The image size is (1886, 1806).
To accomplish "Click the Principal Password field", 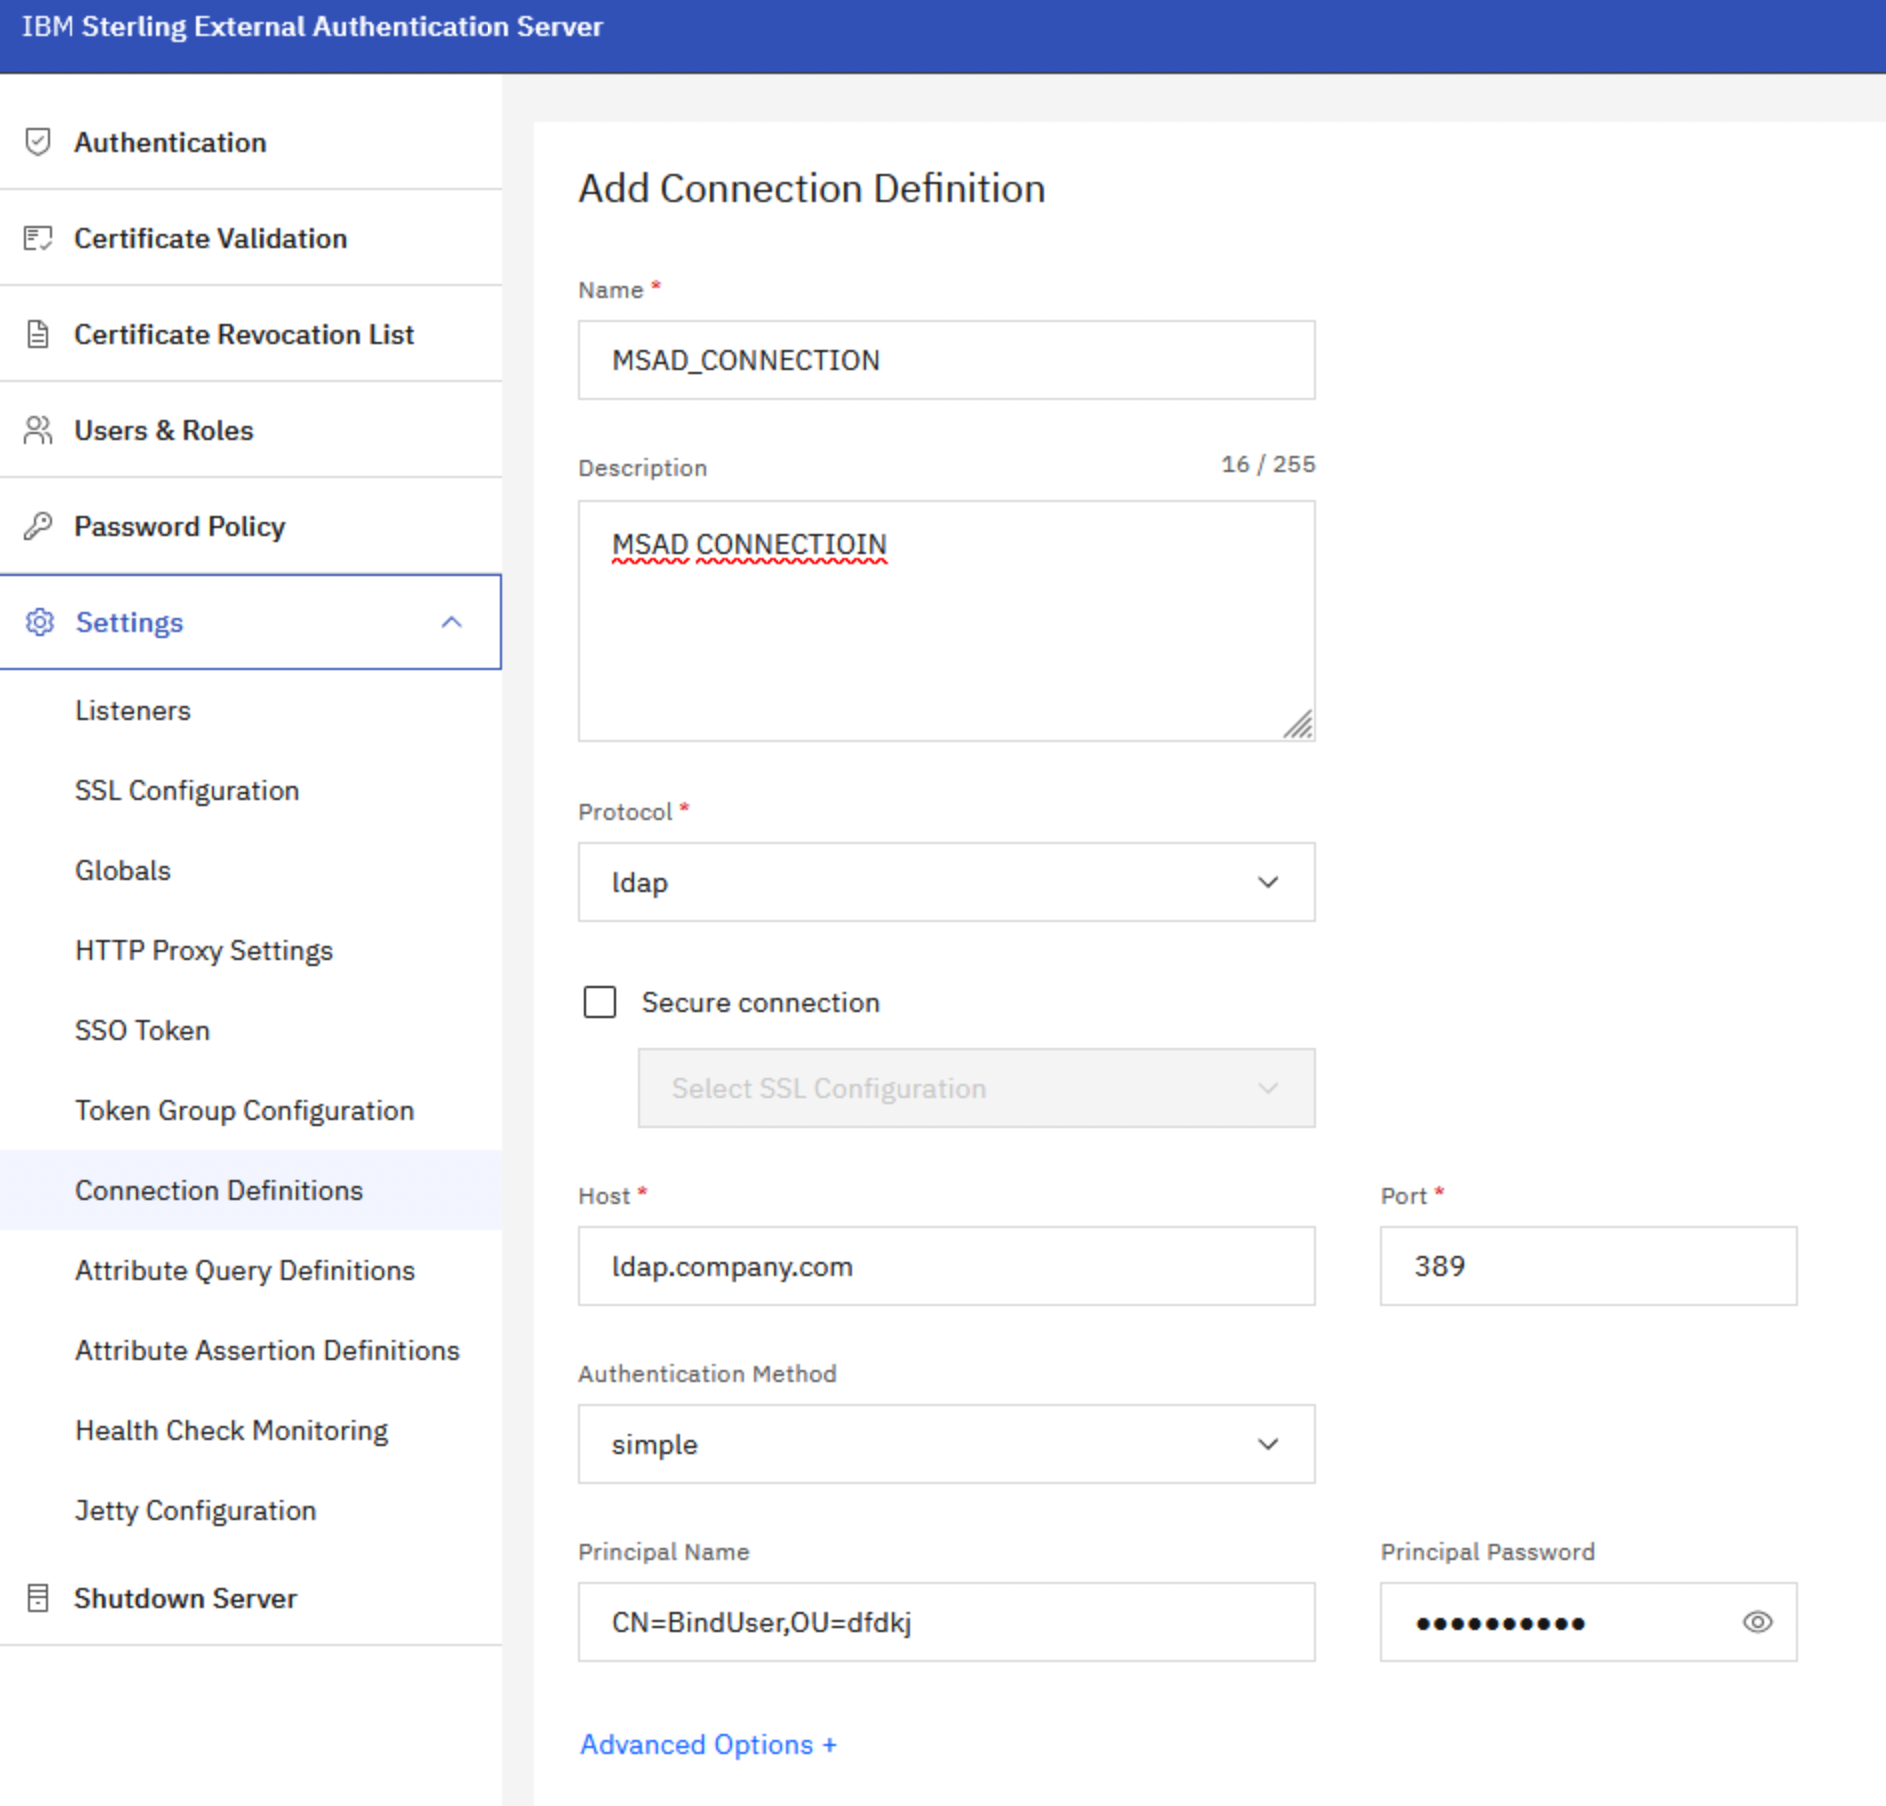I will pyautogui.click(x=1588, y=1622).
